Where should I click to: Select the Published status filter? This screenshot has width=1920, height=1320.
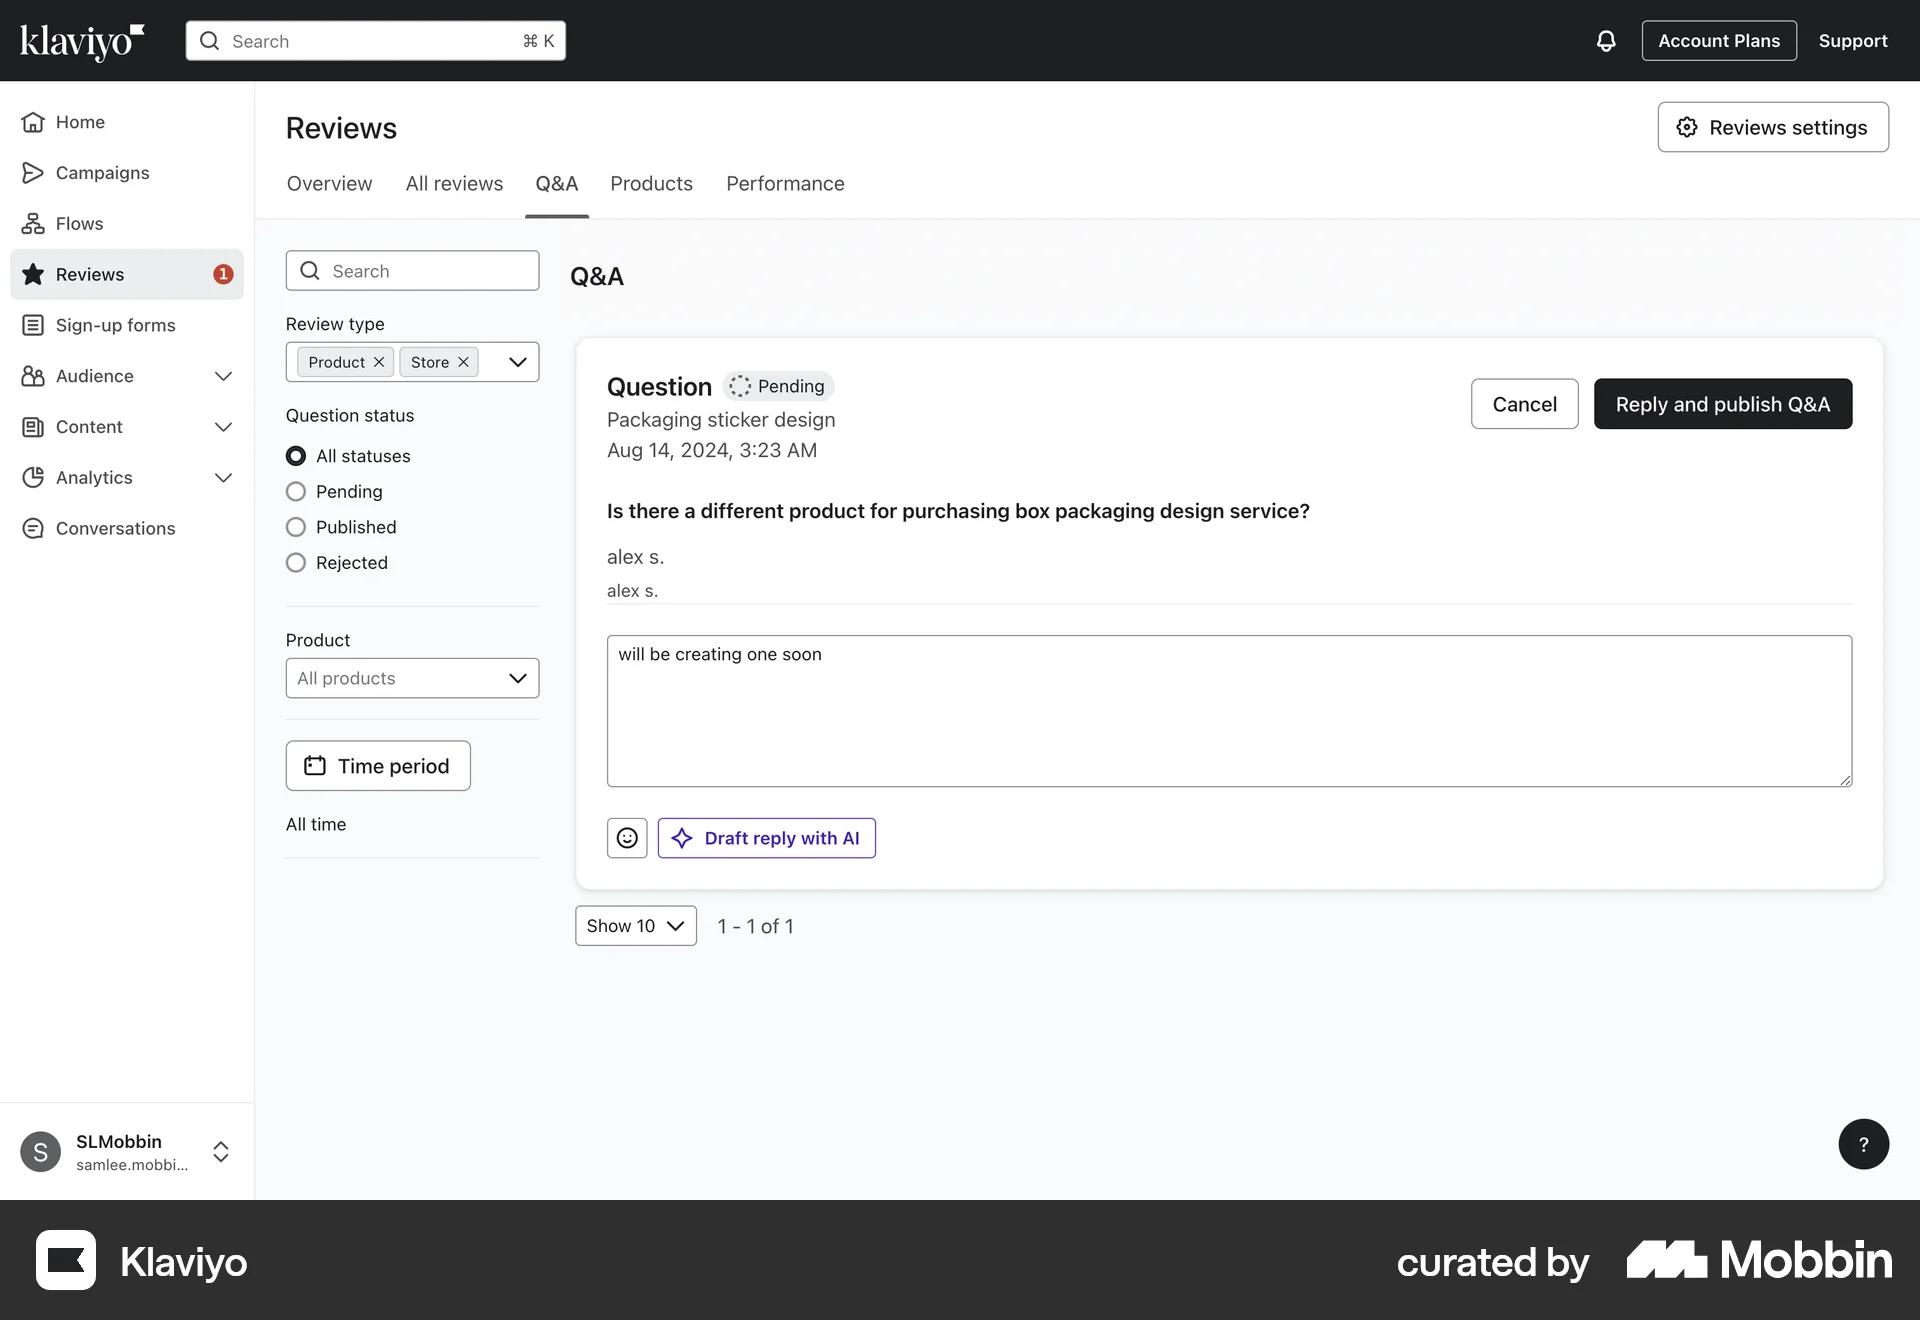[296, 527]
